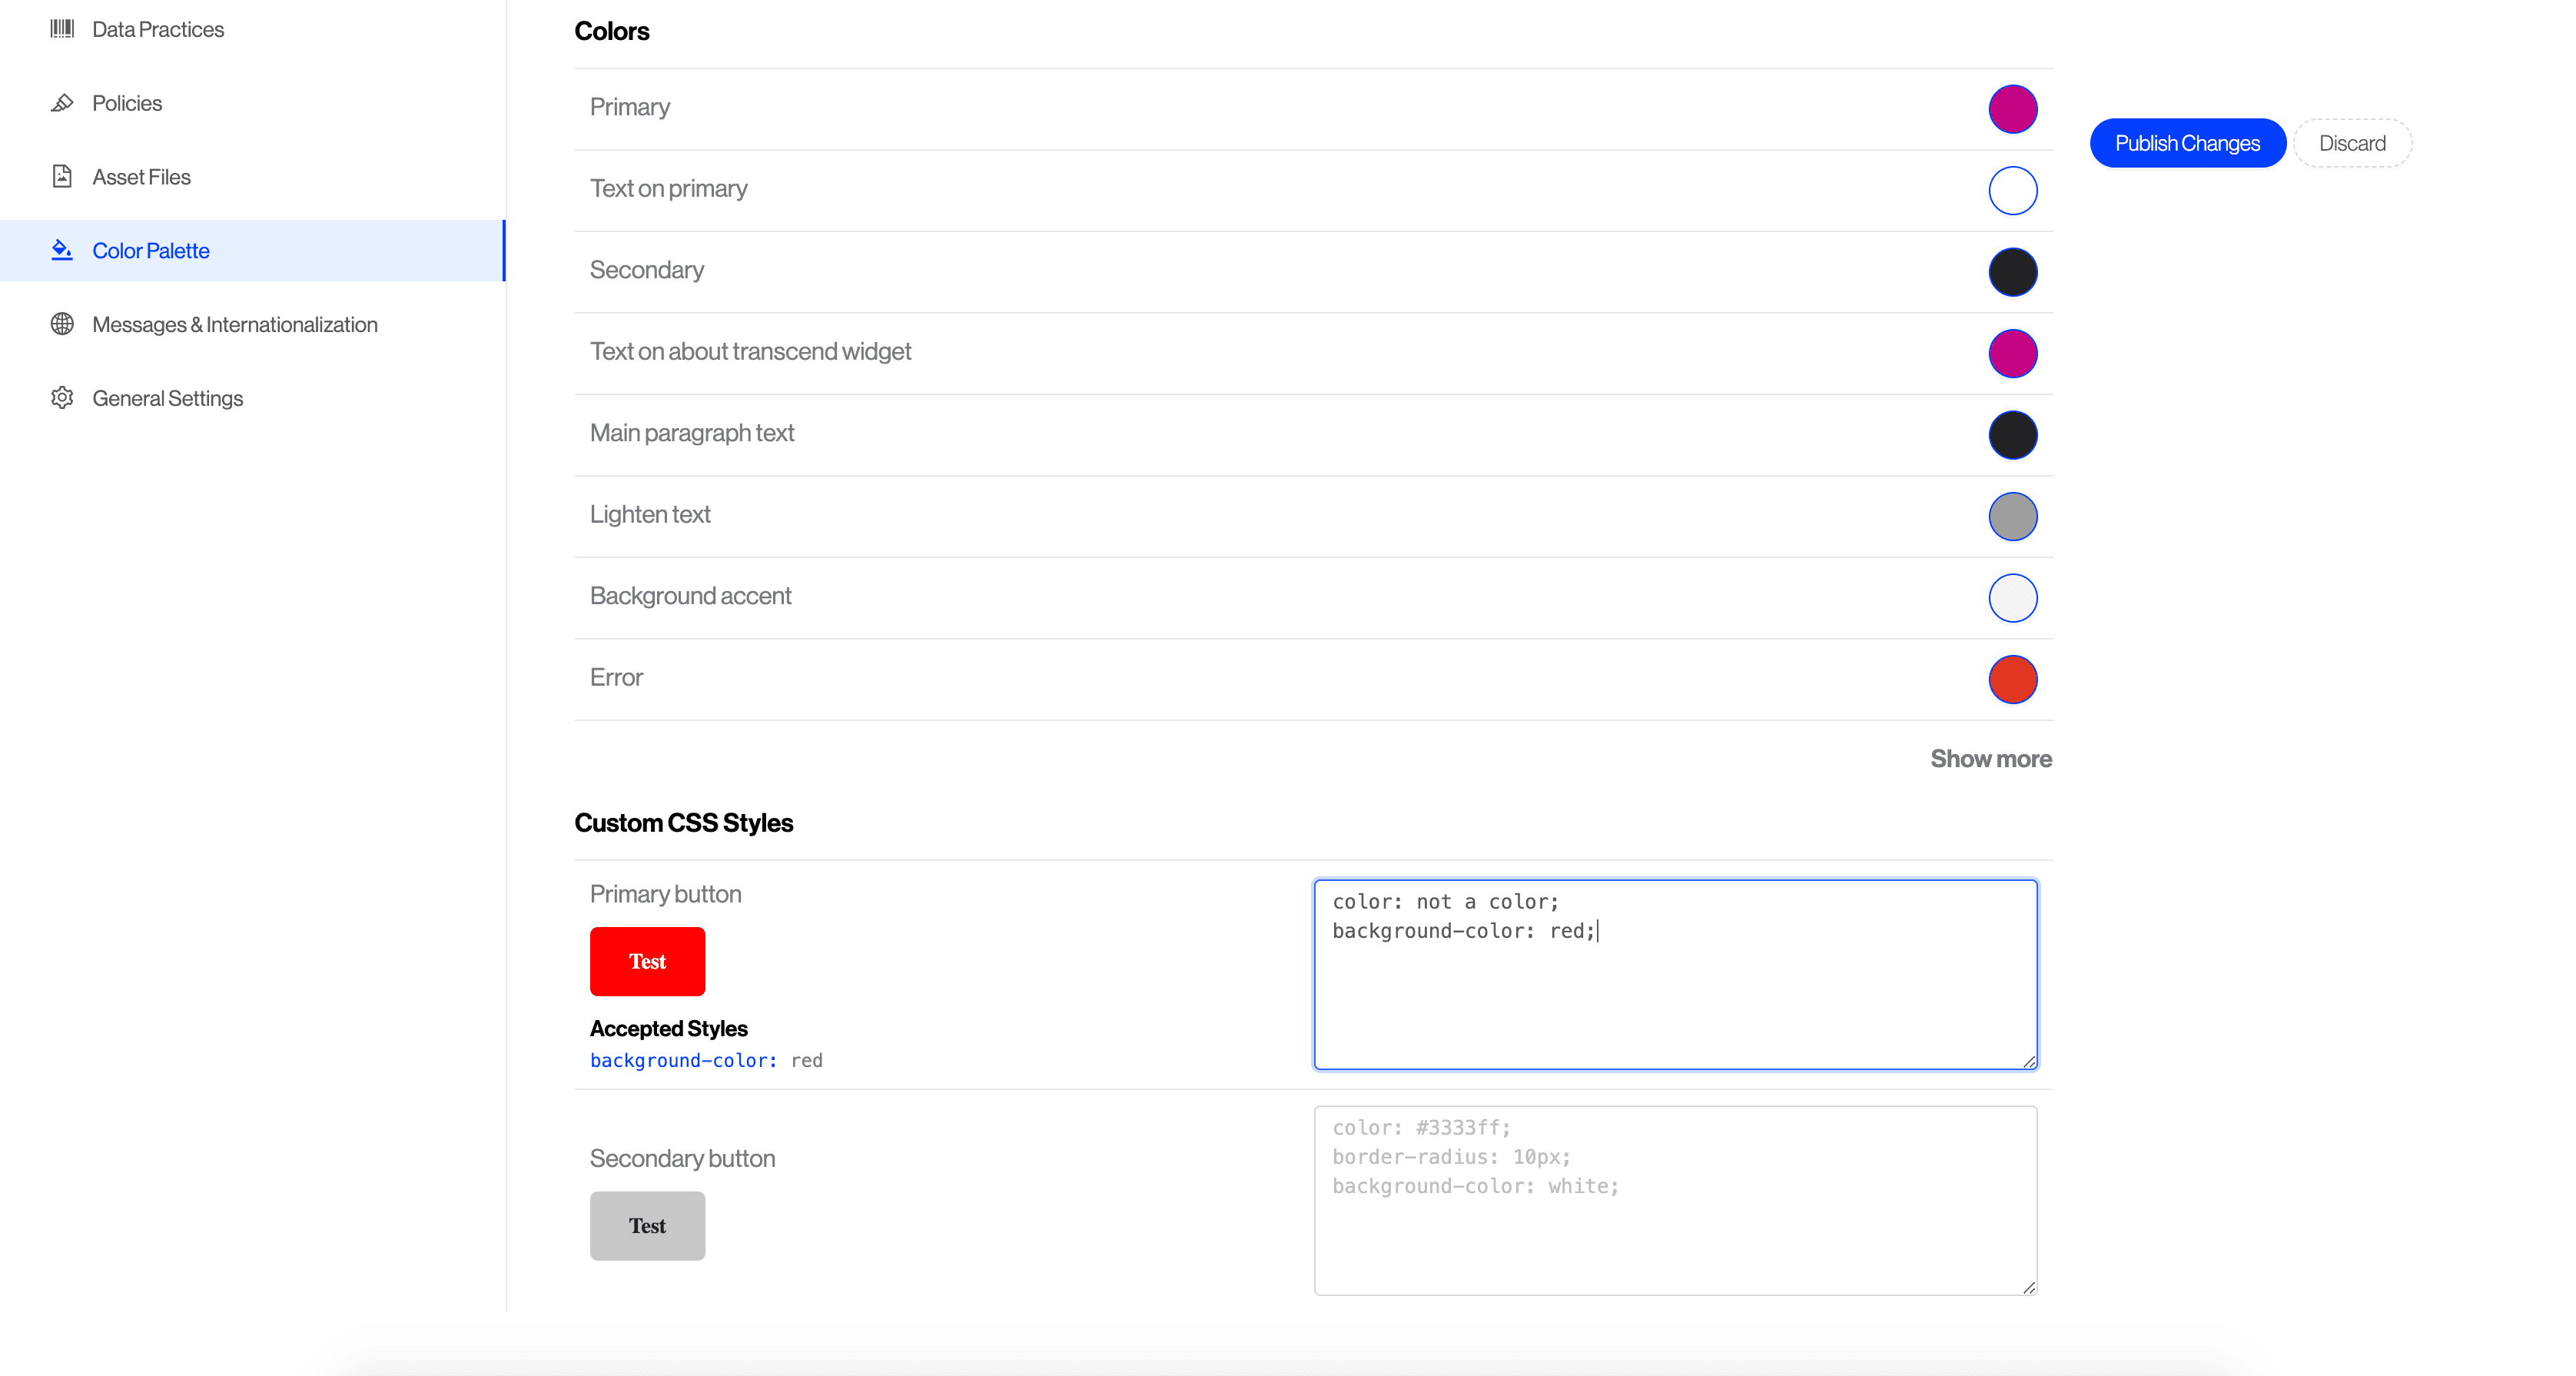
Task: Click the Policies gavel icon
Action: [x=62, y=103]
